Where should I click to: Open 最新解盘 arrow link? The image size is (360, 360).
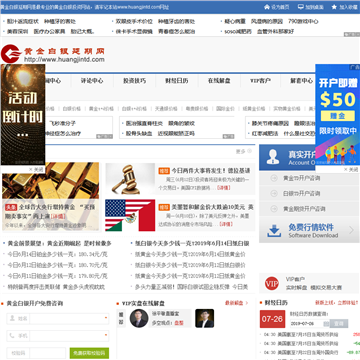236,303
